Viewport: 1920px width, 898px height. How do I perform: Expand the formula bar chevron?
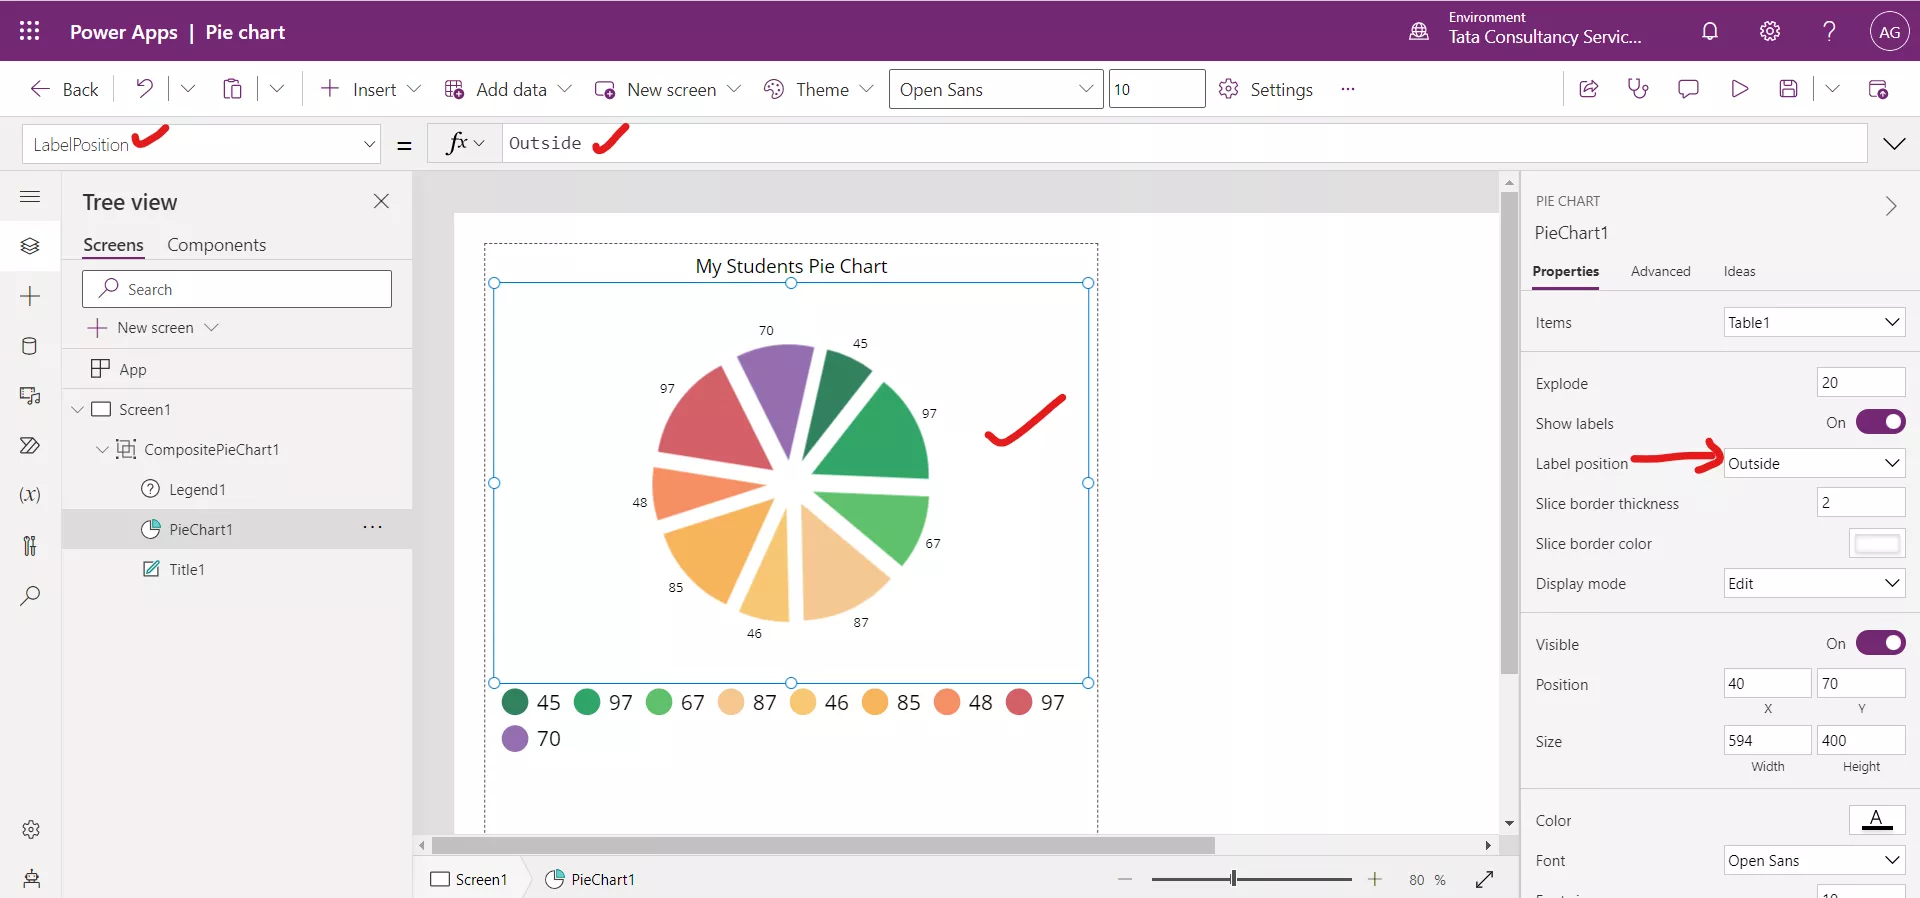[x=1894, y=143]
